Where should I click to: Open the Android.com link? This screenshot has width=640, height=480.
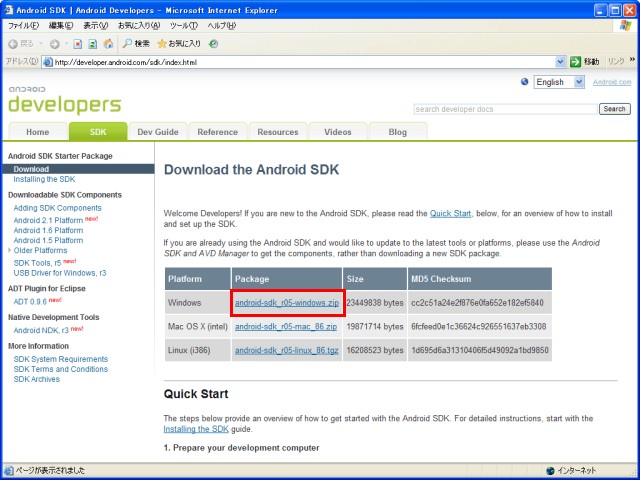[612, 82]
